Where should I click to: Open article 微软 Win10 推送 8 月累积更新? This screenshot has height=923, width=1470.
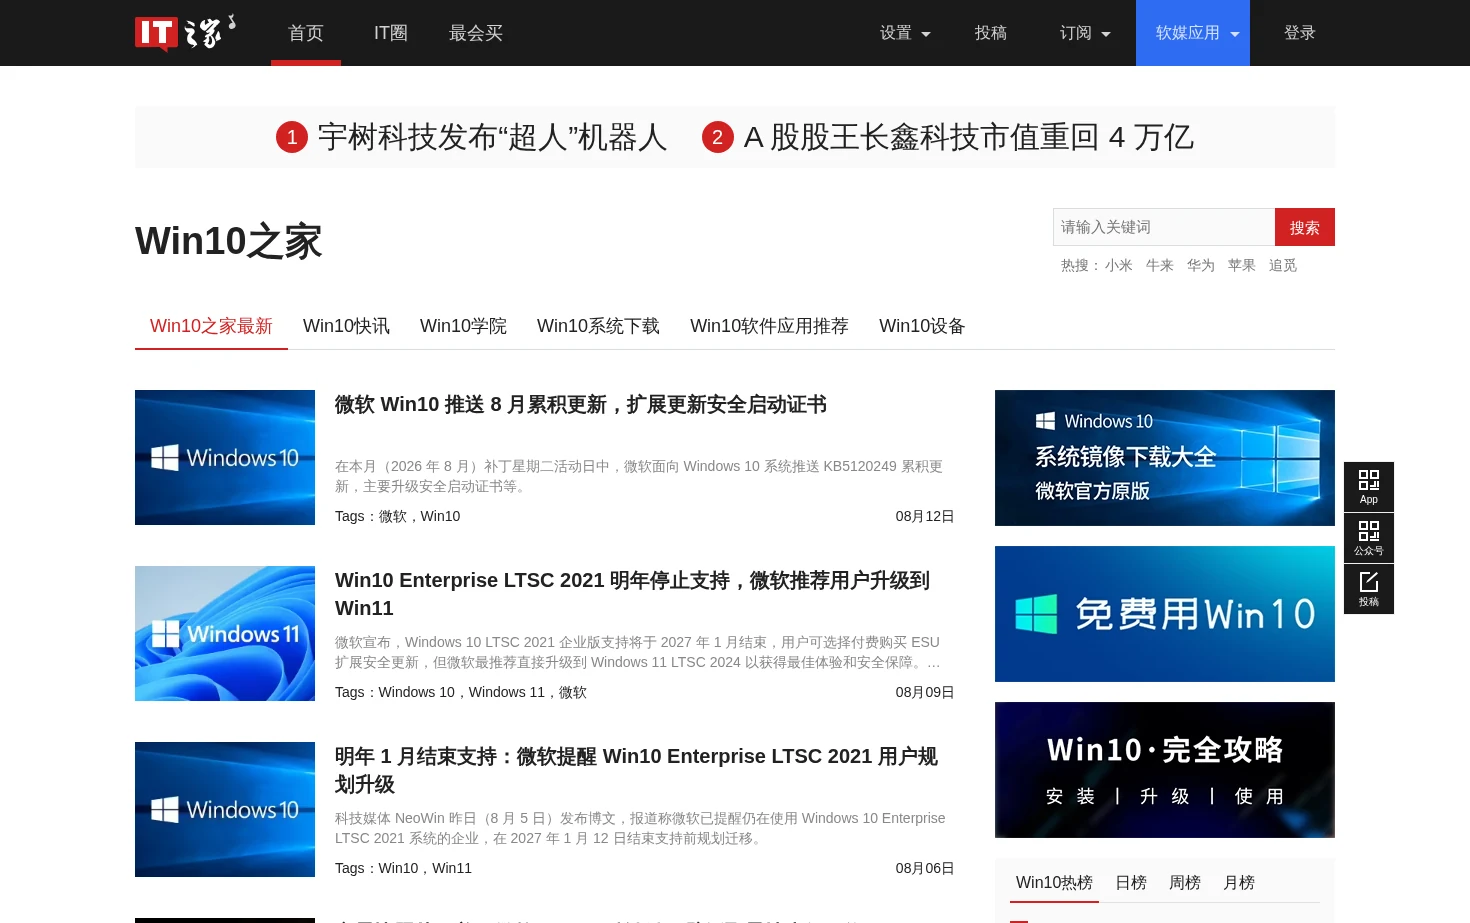[581, 404]
